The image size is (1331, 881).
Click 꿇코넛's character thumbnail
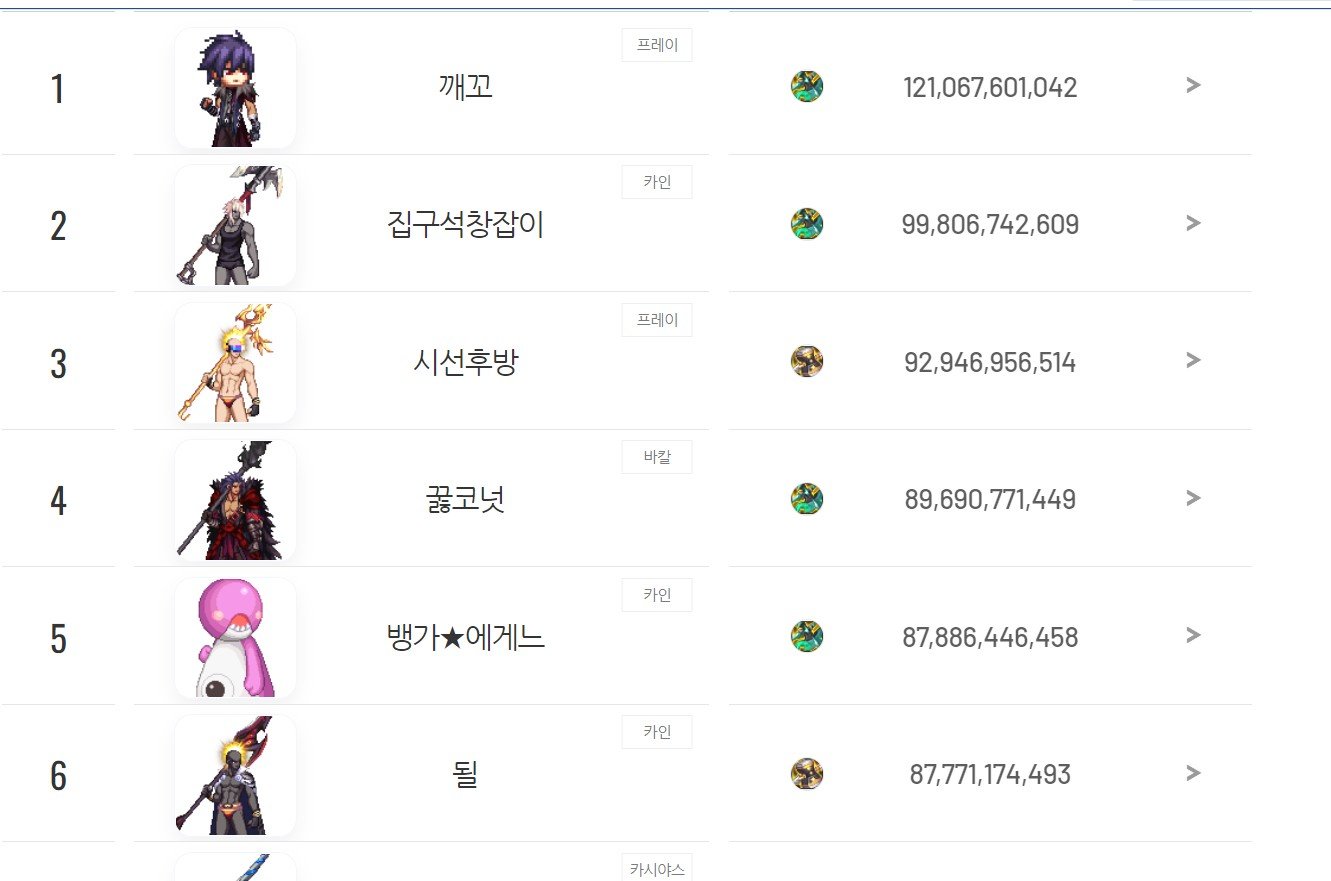(x=235, y=499)
